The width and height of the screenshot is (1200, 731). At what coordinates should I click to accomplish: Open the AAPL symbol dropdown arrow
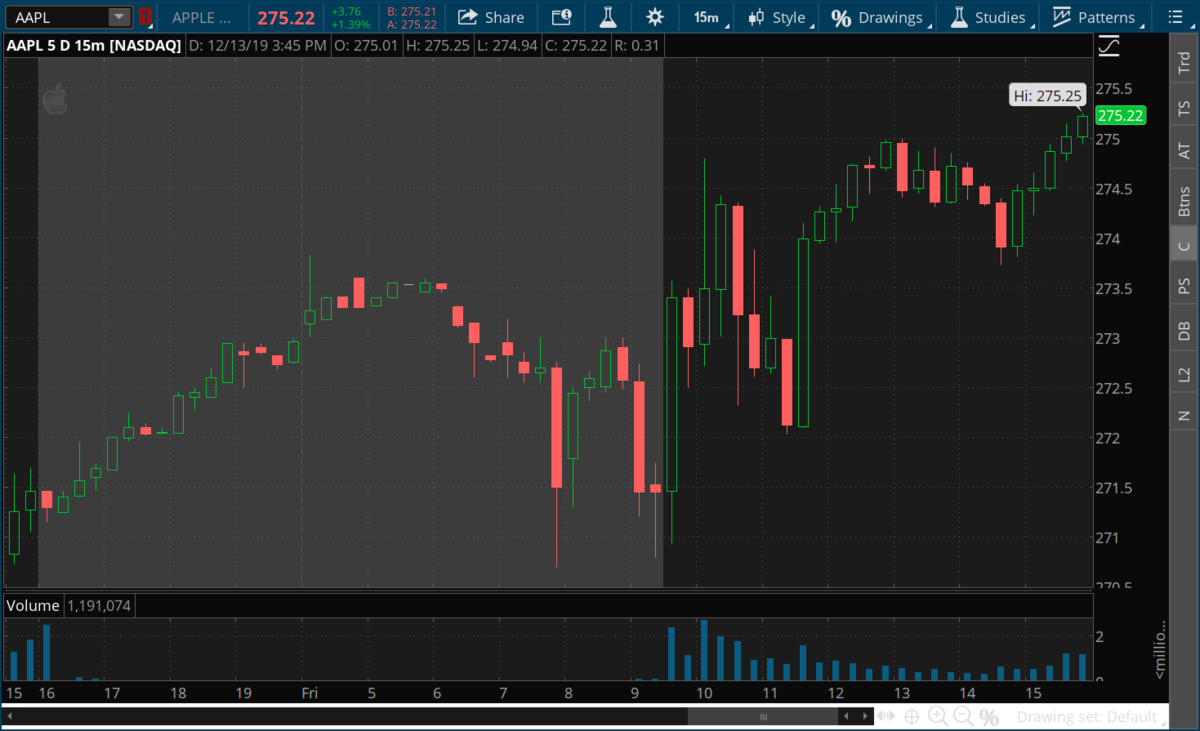click(119, 17)
